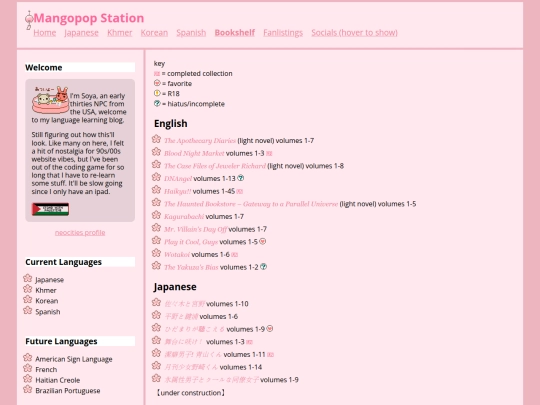Click the hiatus icon beside The Yakuza's Bias
The width and height of the screenshot is (540, 405).
pos(263,267)
